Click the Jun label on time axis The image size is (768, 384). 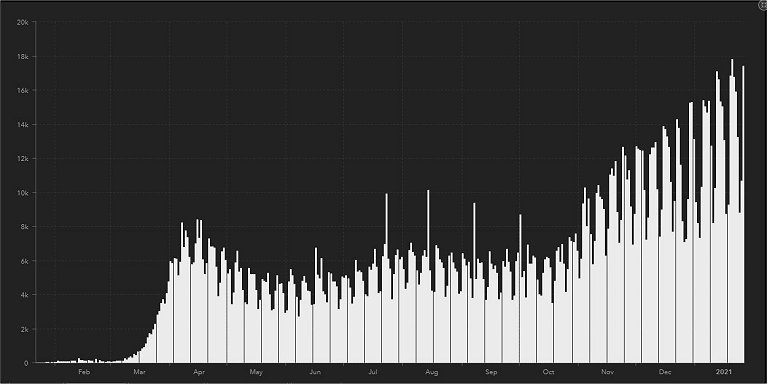tap(315, 372)
